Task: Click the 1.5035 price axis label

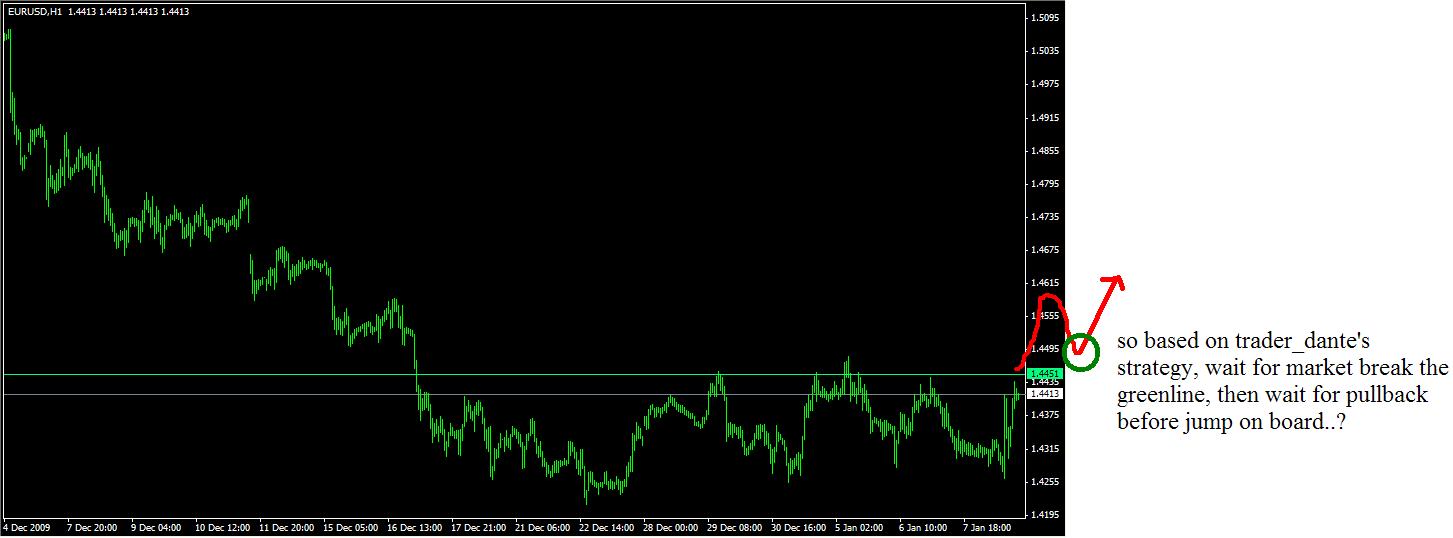Action: click(1046, 51)
